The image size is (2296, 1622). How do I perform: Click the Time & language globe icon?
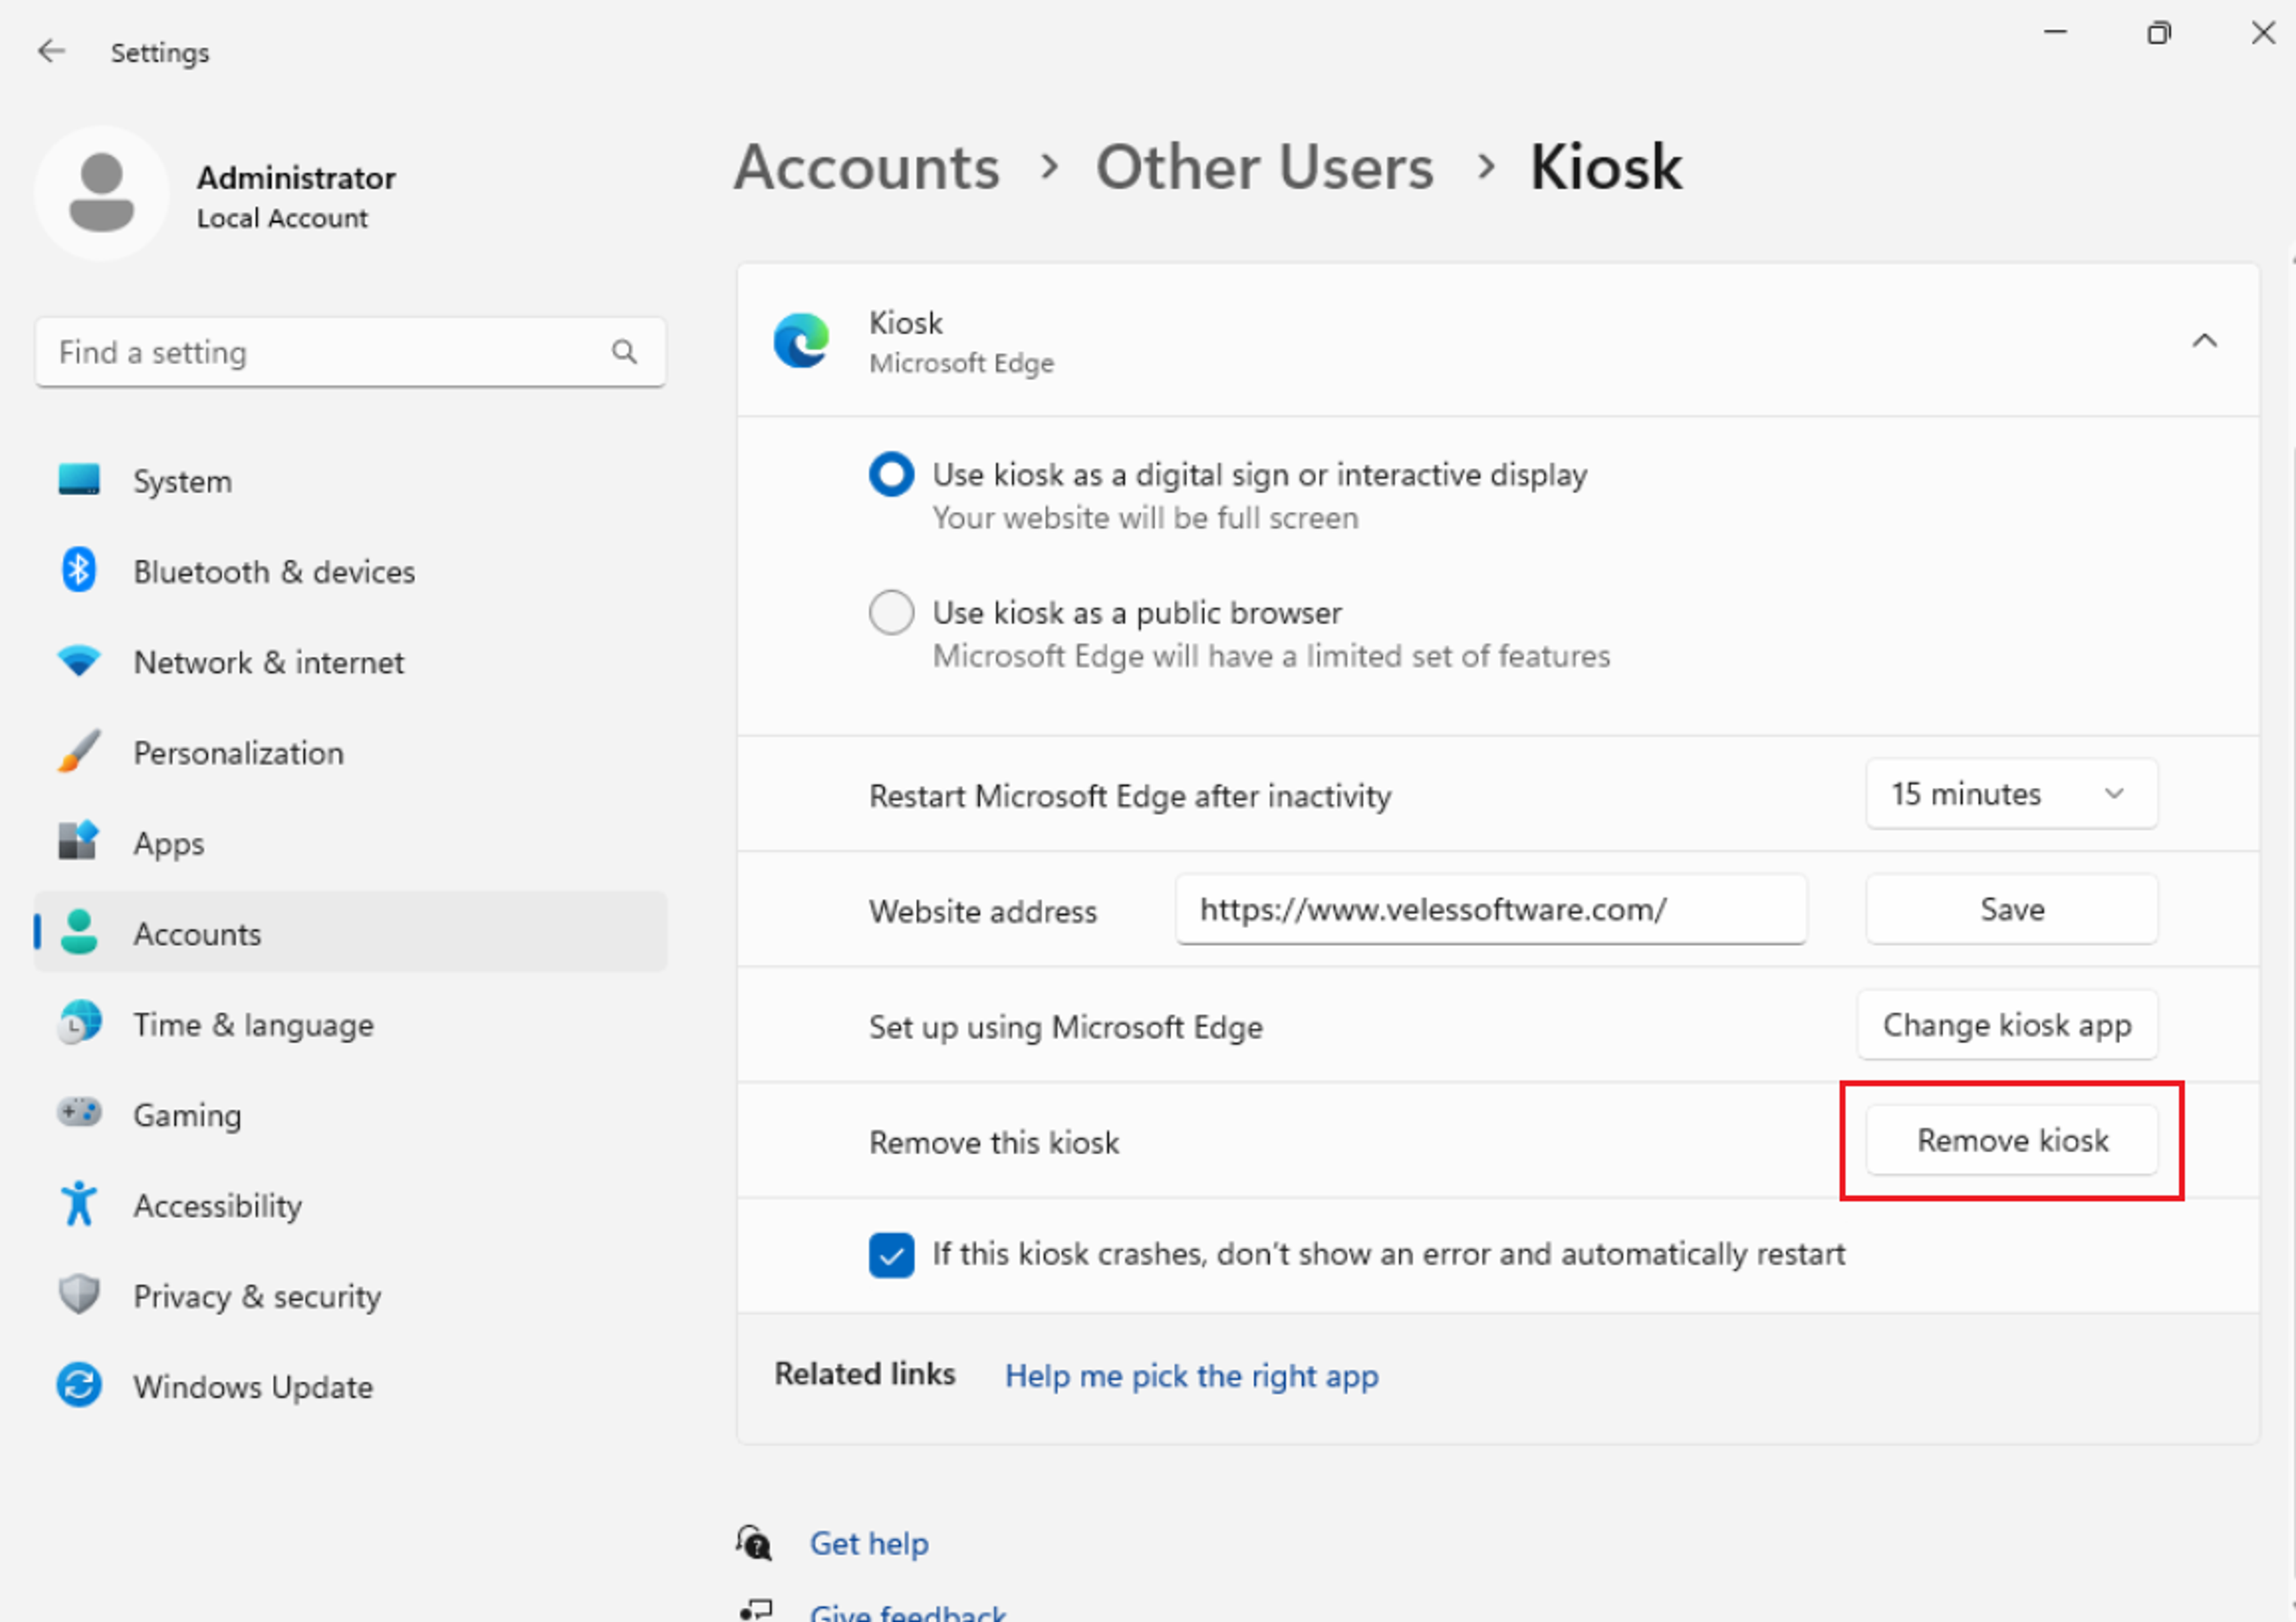click(x=79, y=1023)
